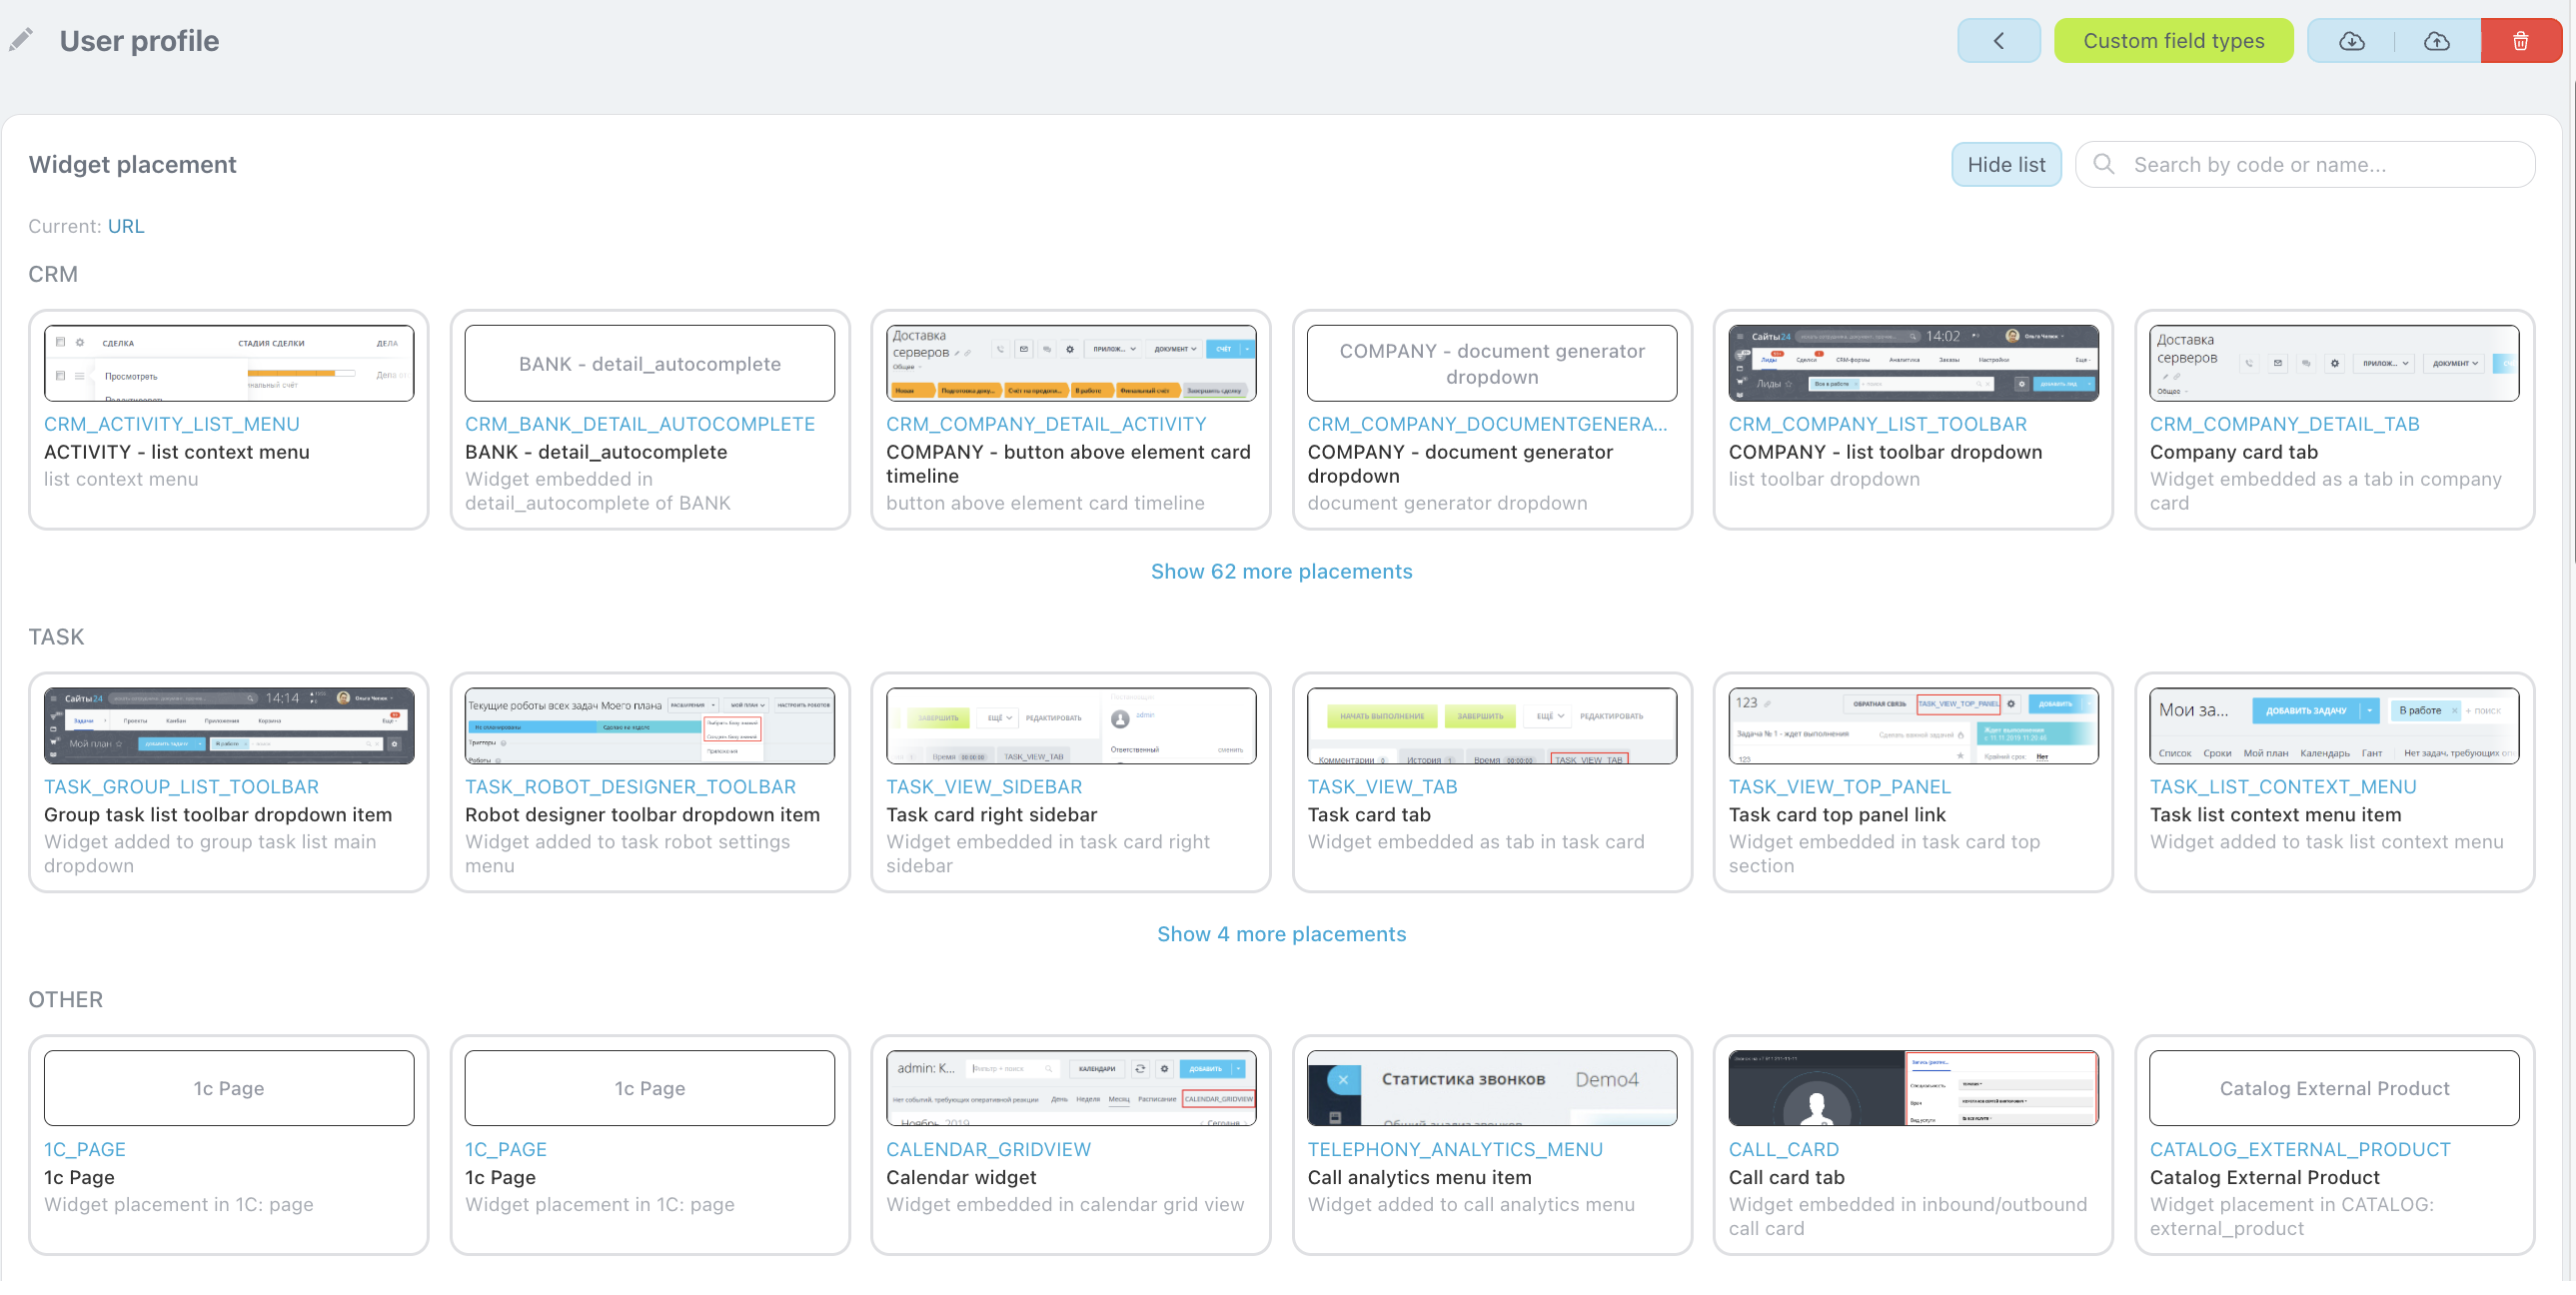Click the CRM_COMPANY_LIST_TOOLBAR thumbnail
Screen dimensions: 2576x1295
coord(1912,363)
